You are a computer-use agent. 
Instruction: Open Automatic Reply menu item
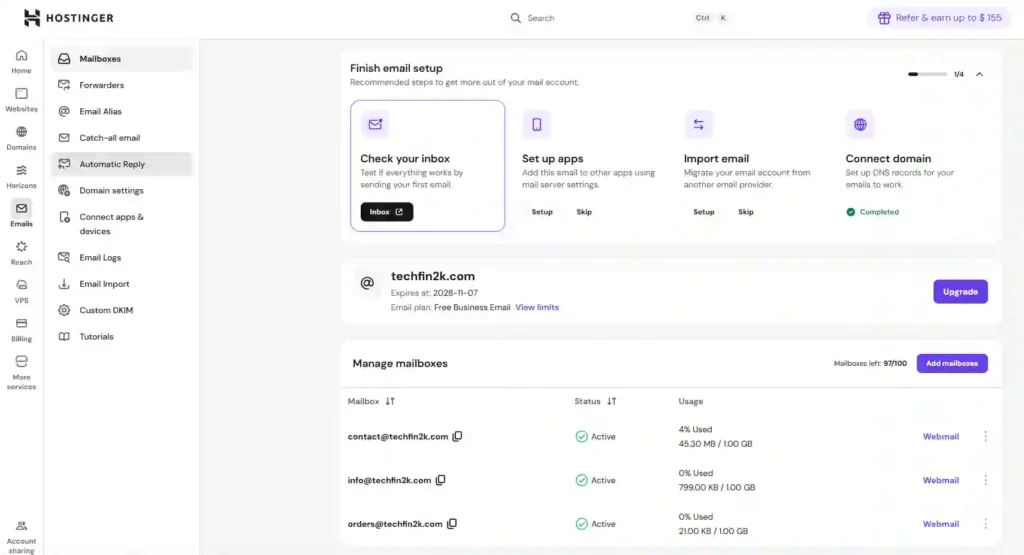tap(121, 164)
